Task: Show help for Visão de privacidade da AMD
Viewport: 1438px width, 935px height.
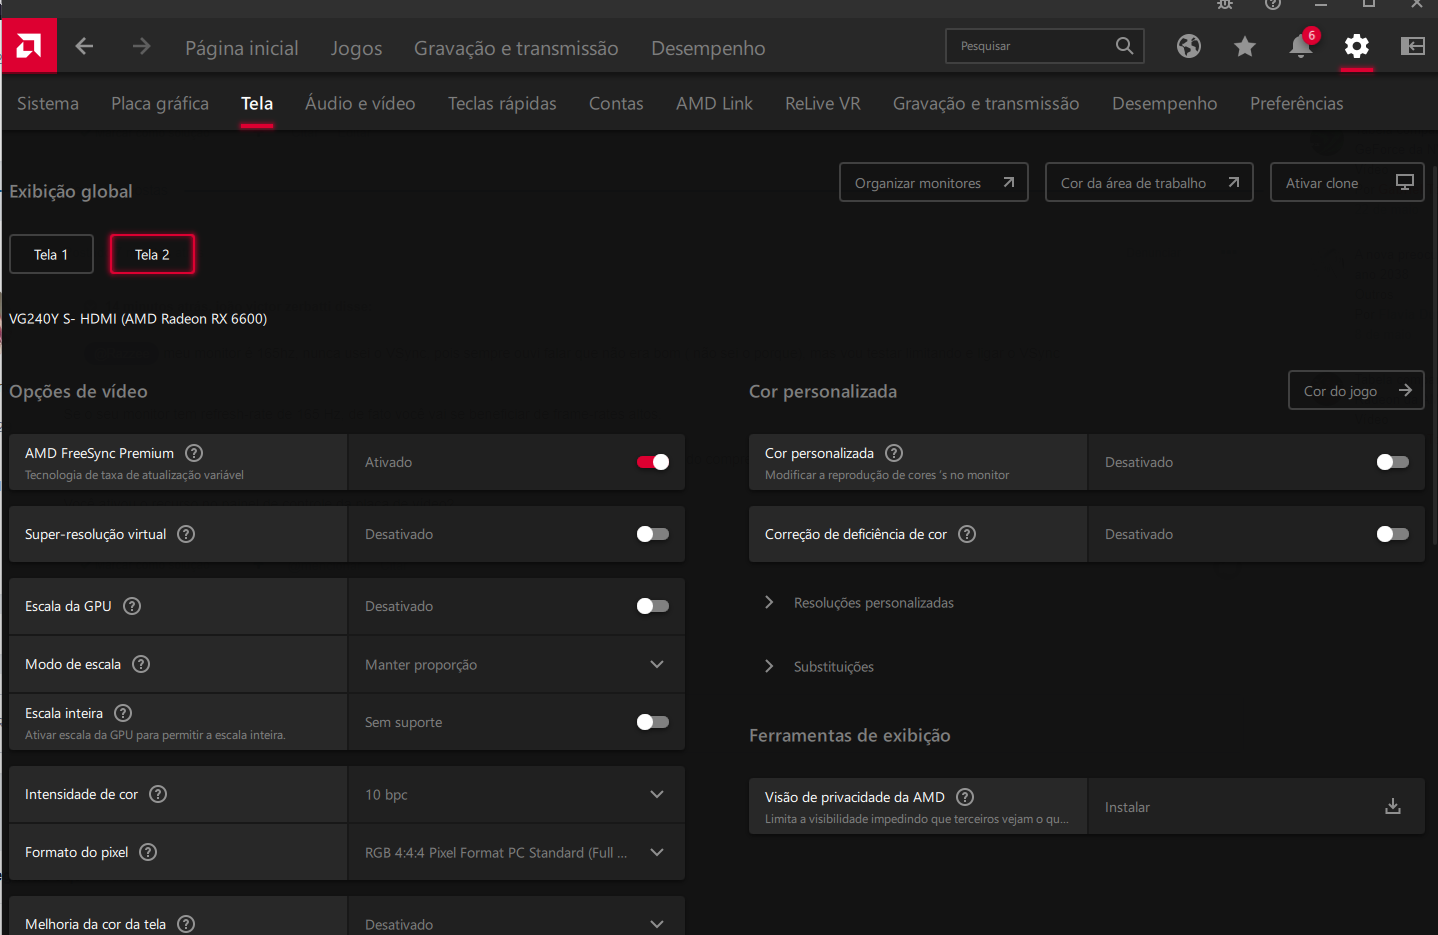Action: click(x=965, y=797)
